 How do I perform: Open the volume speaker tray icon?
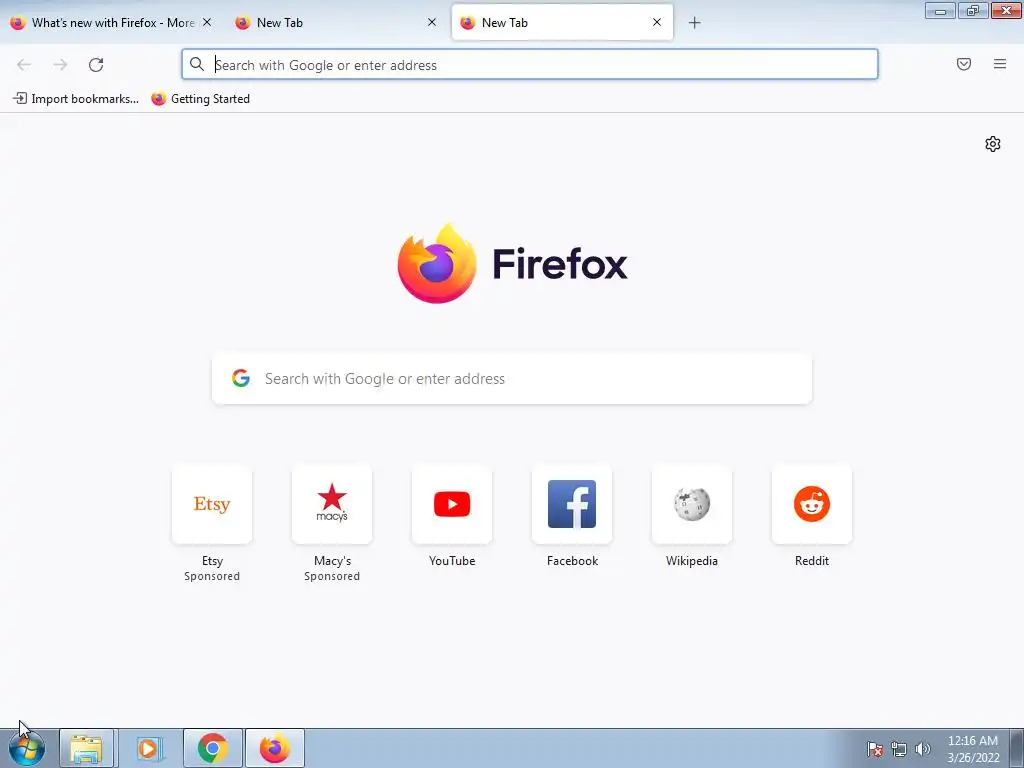click(923, 749)
